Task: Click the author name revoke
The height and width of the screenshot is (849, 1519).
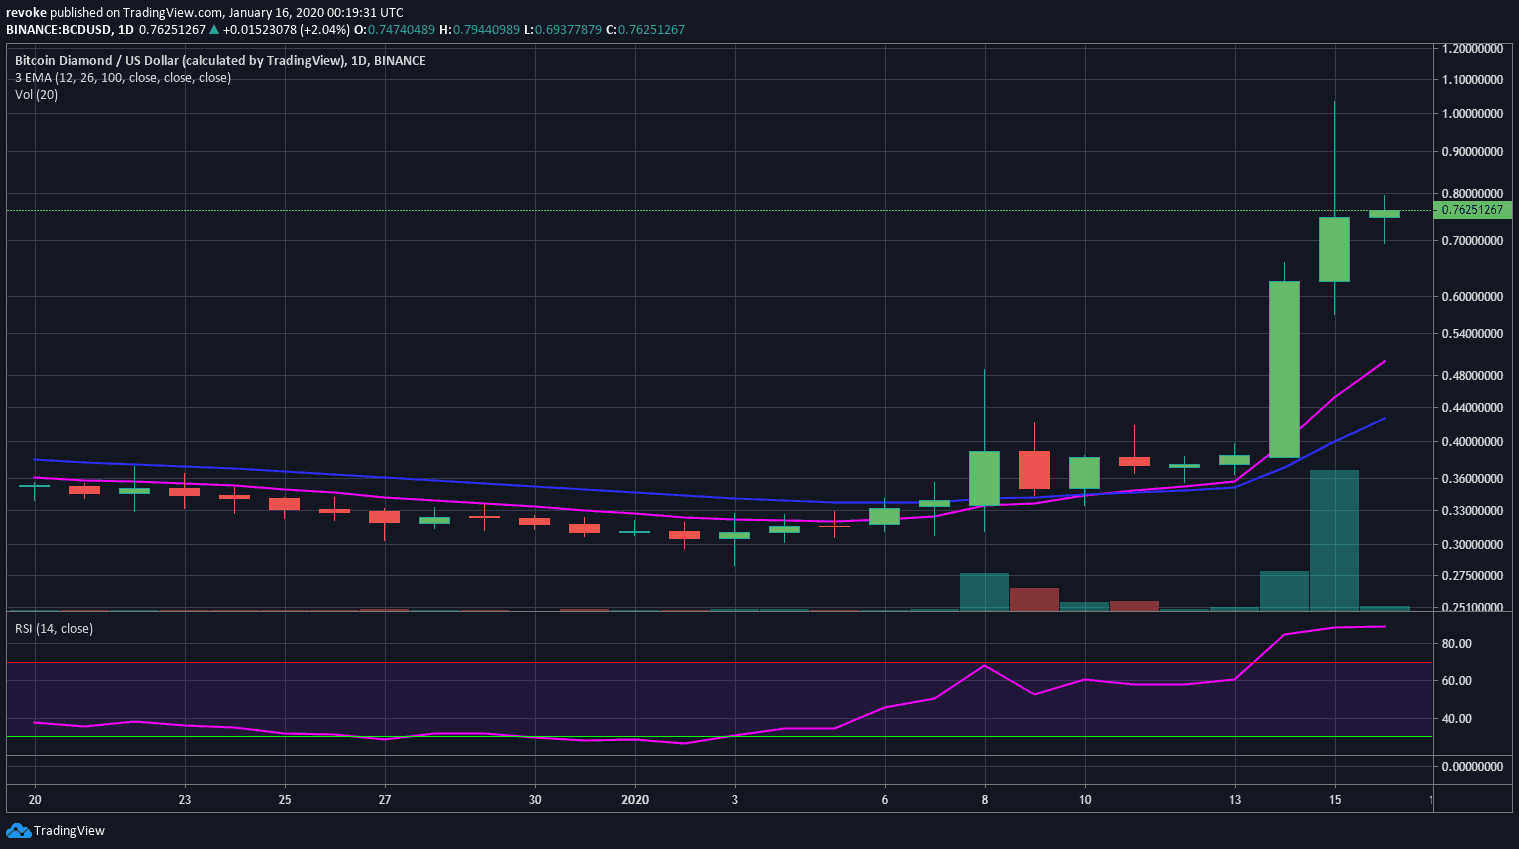Action: pos(26,13)
